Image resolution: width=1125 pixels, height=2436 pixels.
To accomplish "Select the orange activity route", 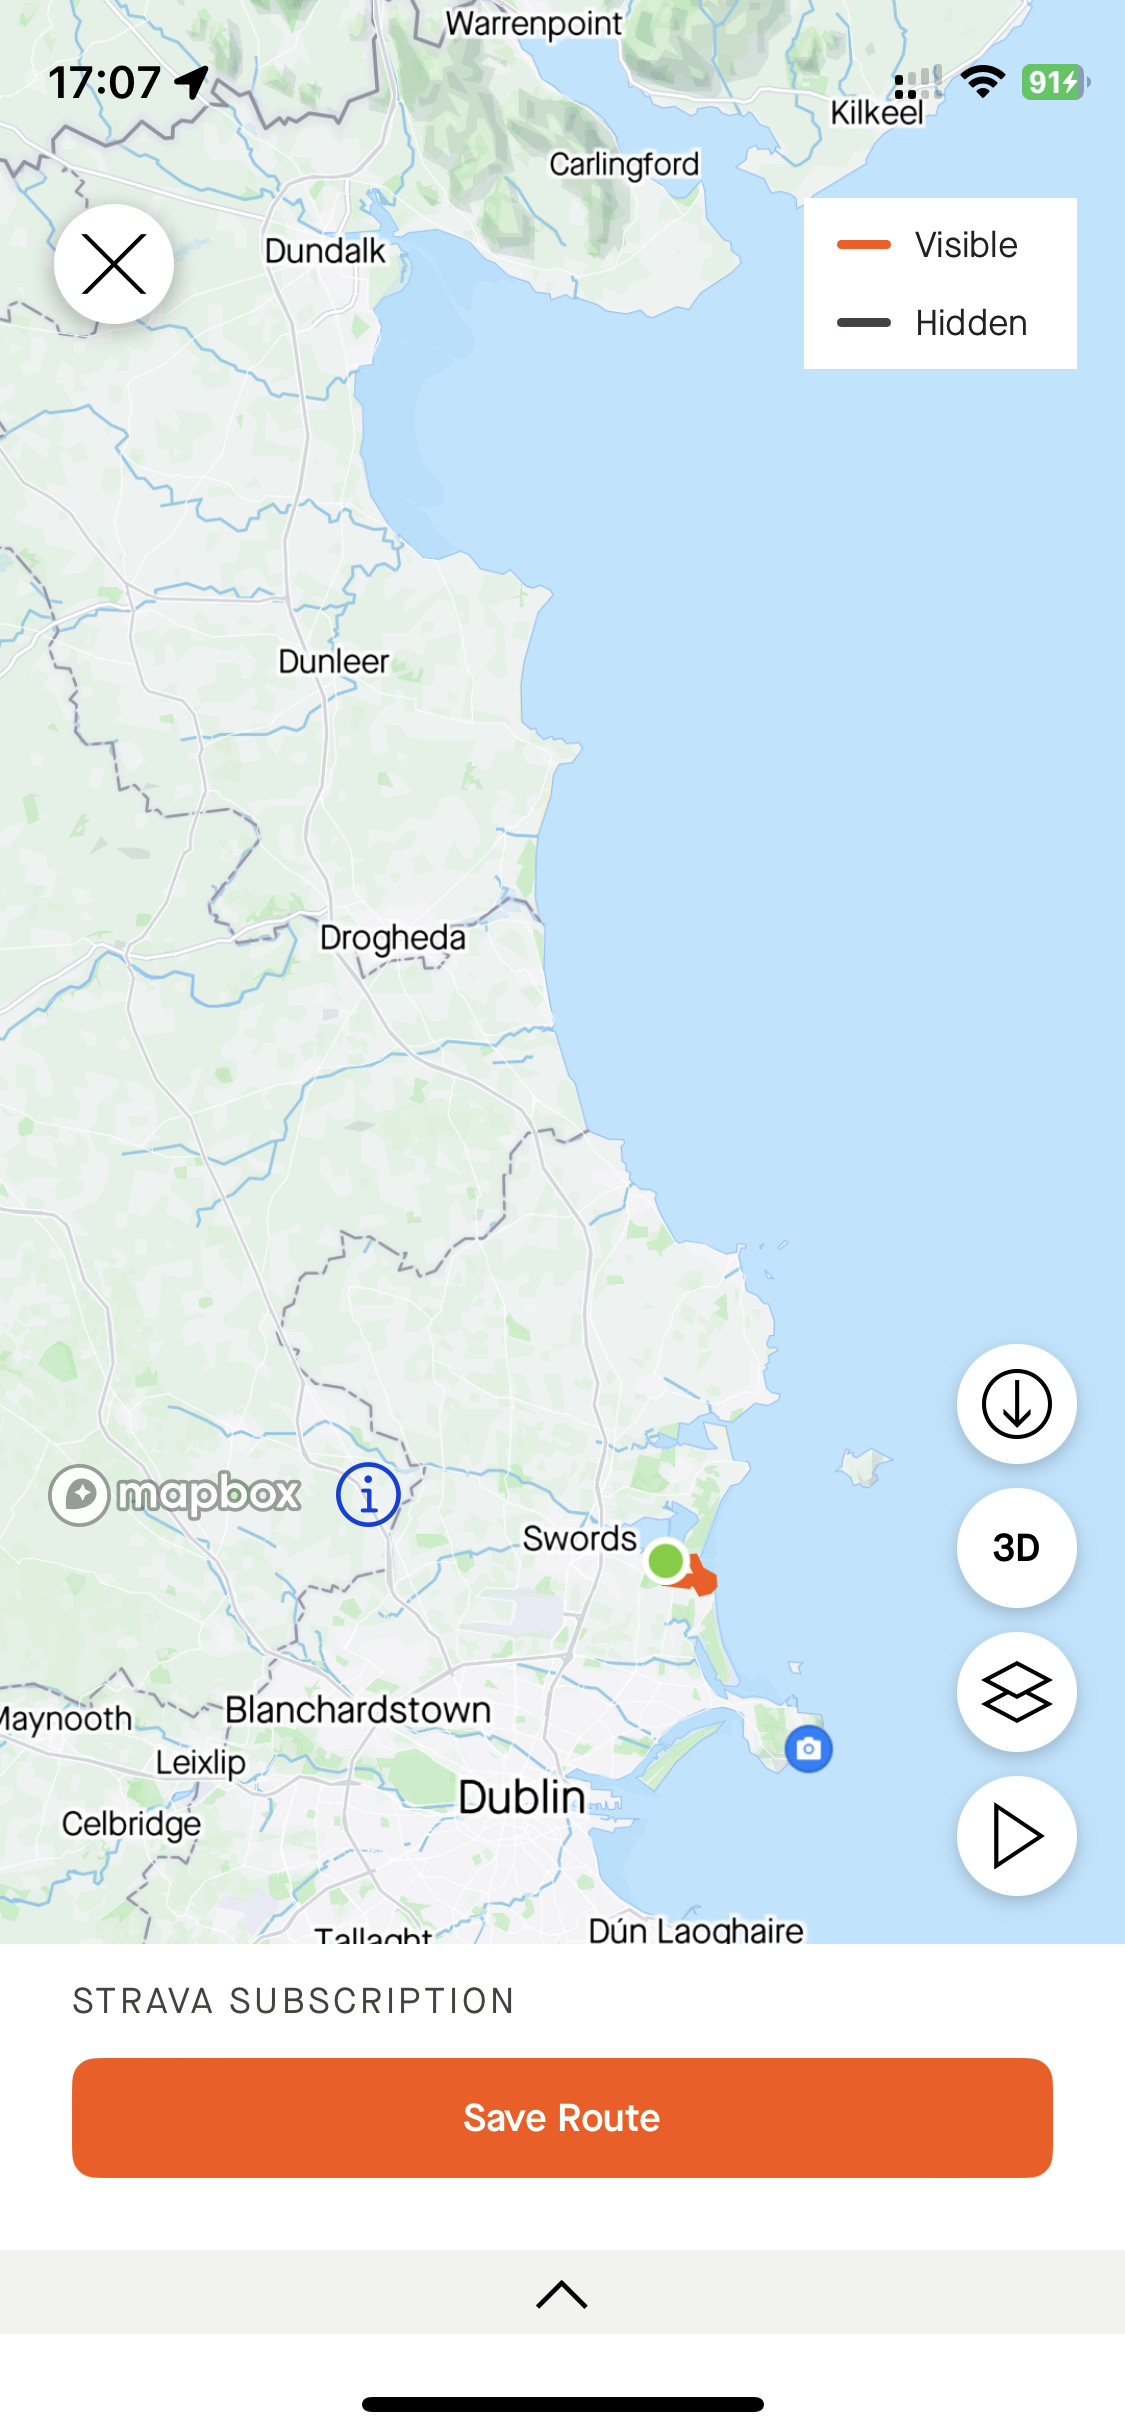I will (x=702, y=1578).
